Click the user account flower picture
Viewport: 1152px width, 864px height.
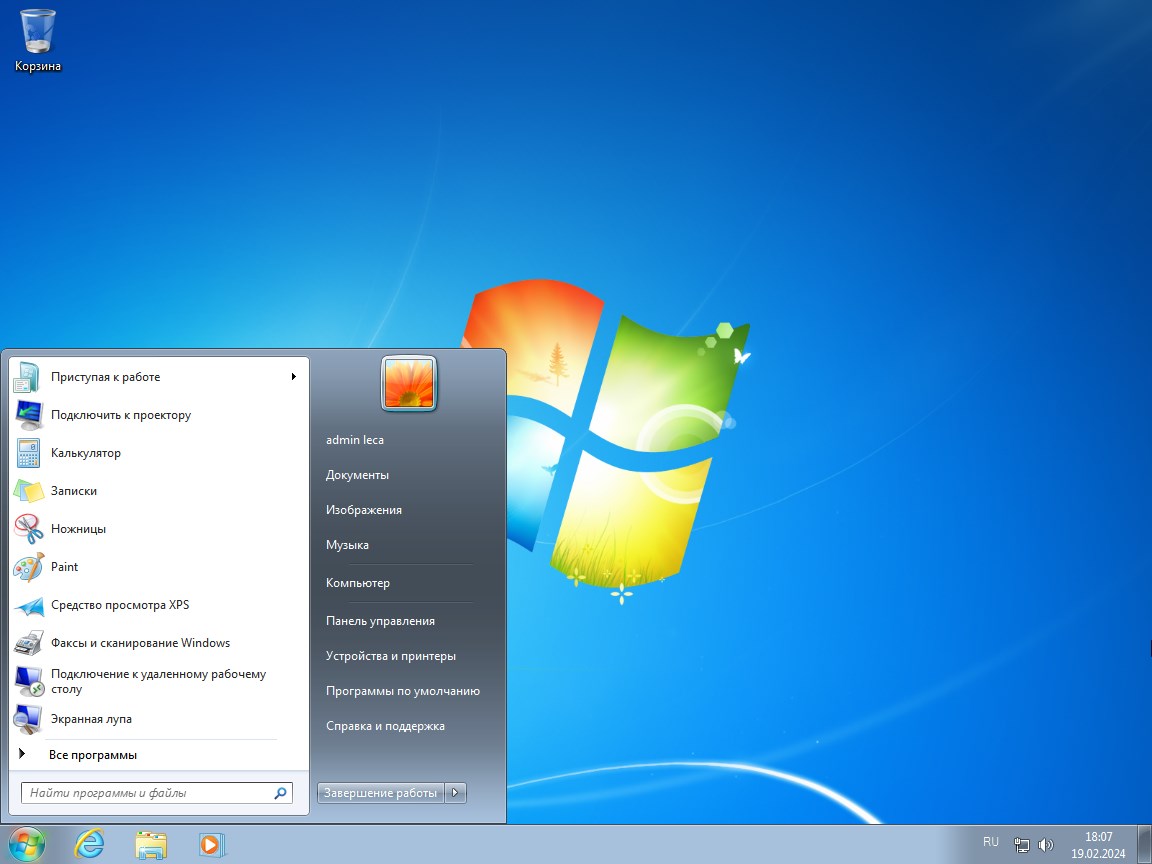(x=409, y=384)
